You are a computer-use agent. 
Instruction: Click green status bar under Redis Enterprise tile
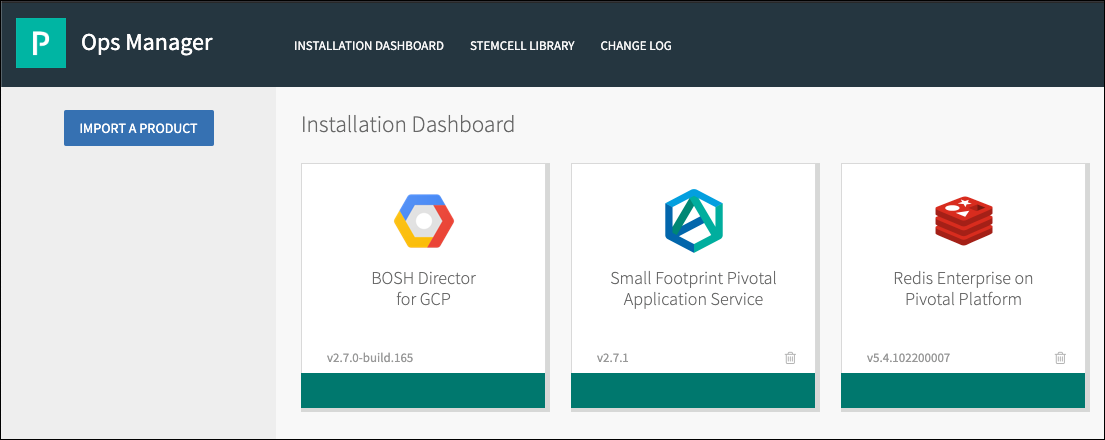click(x=963, y=390)
